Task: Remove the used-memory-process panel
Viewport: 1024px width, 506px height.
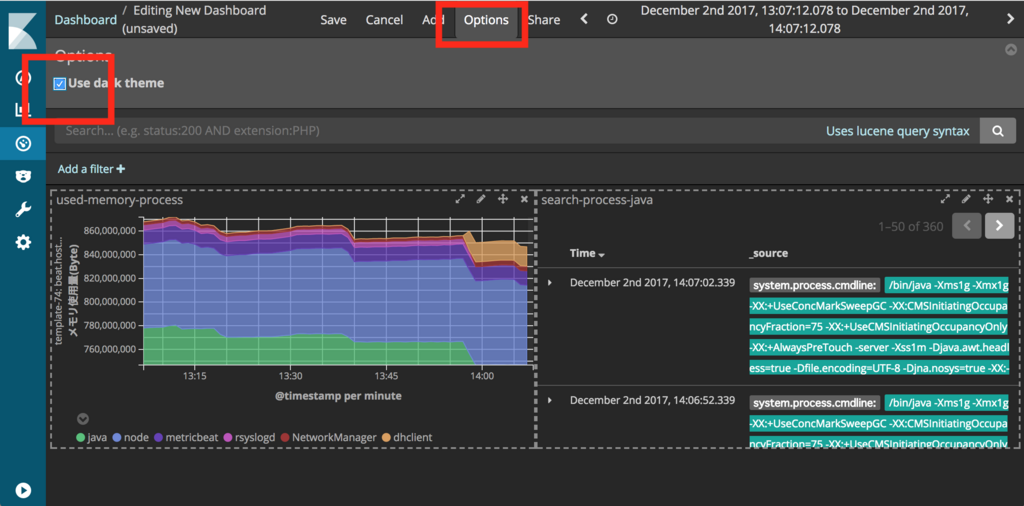Action: [x=524, y=199]
